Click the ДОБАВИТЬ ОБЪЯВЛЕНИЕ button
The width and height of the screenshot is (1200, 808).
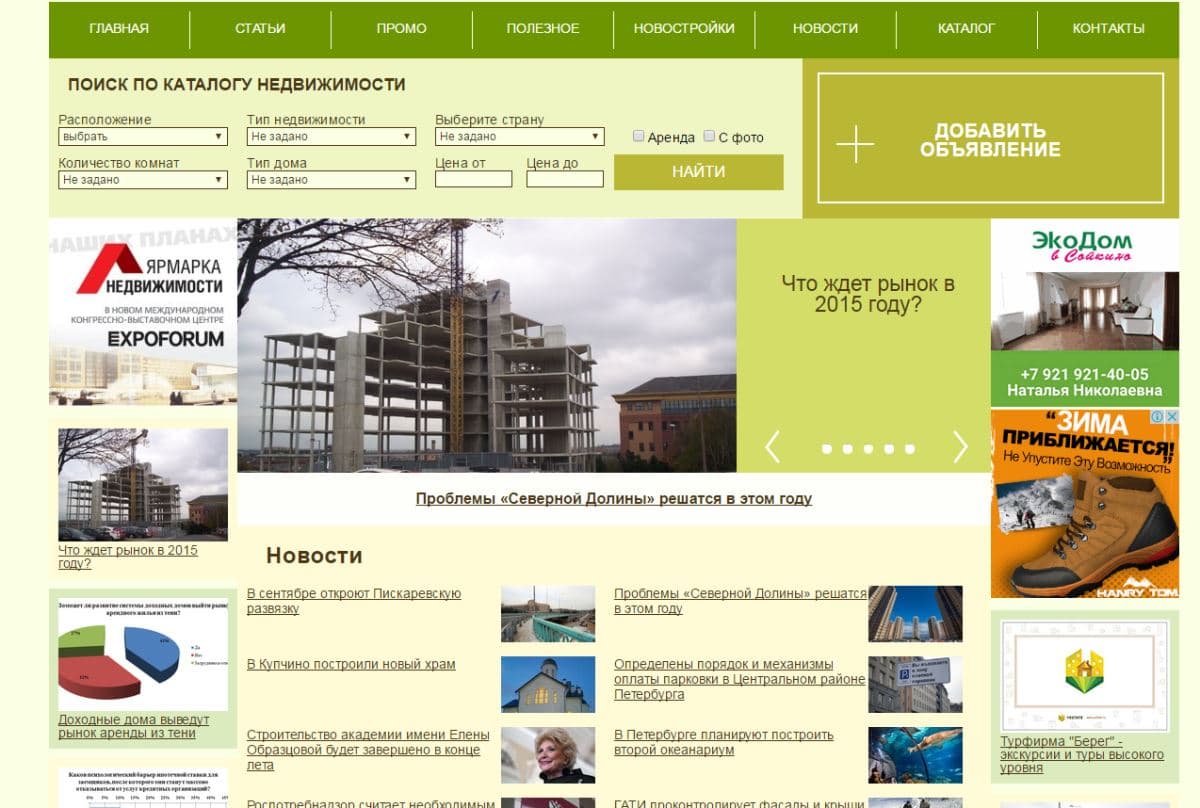click(990, 139)
